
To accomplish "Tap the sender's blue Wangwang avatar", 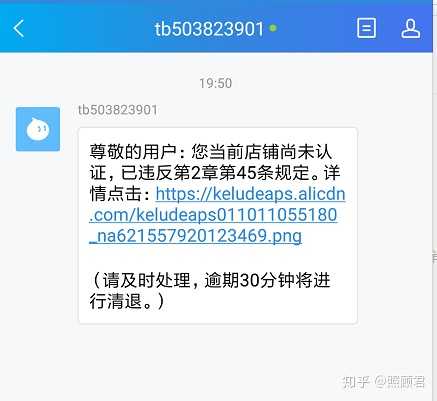I will click(x=38, y=129).
